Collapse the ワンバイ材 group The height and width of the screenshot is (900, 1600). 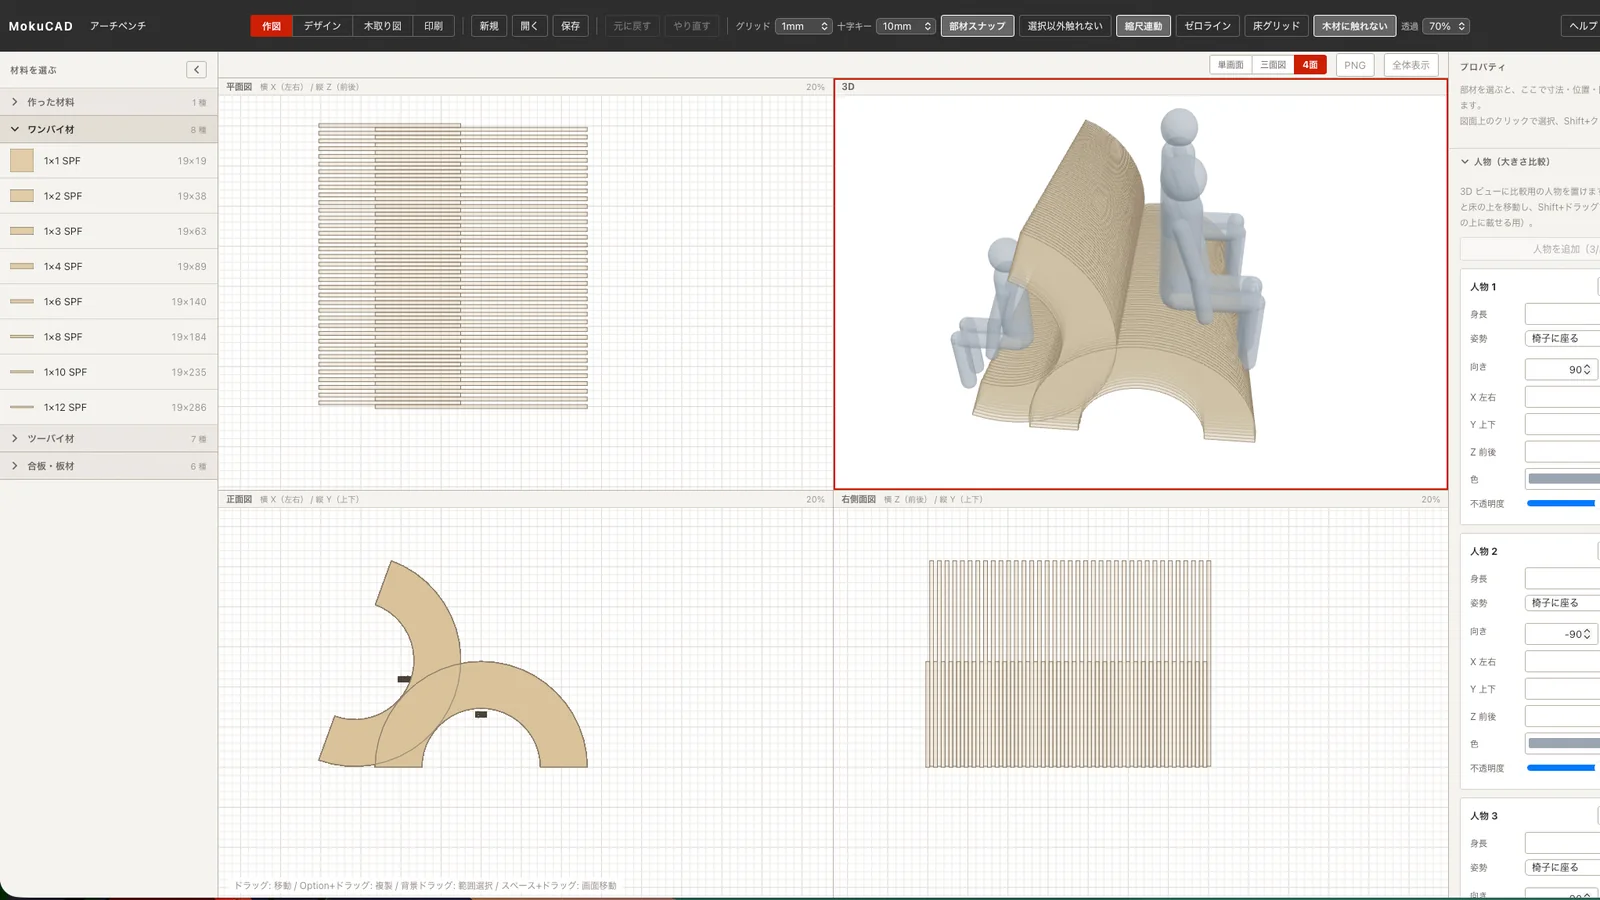click(109, 129)
